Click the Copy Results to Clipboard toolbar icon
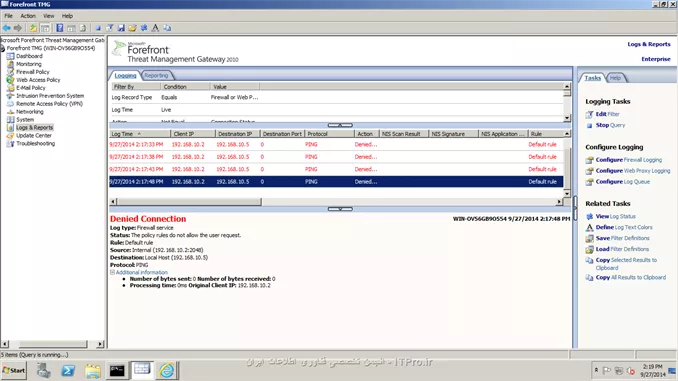678x381 pixels. click(x=167, y=28)
